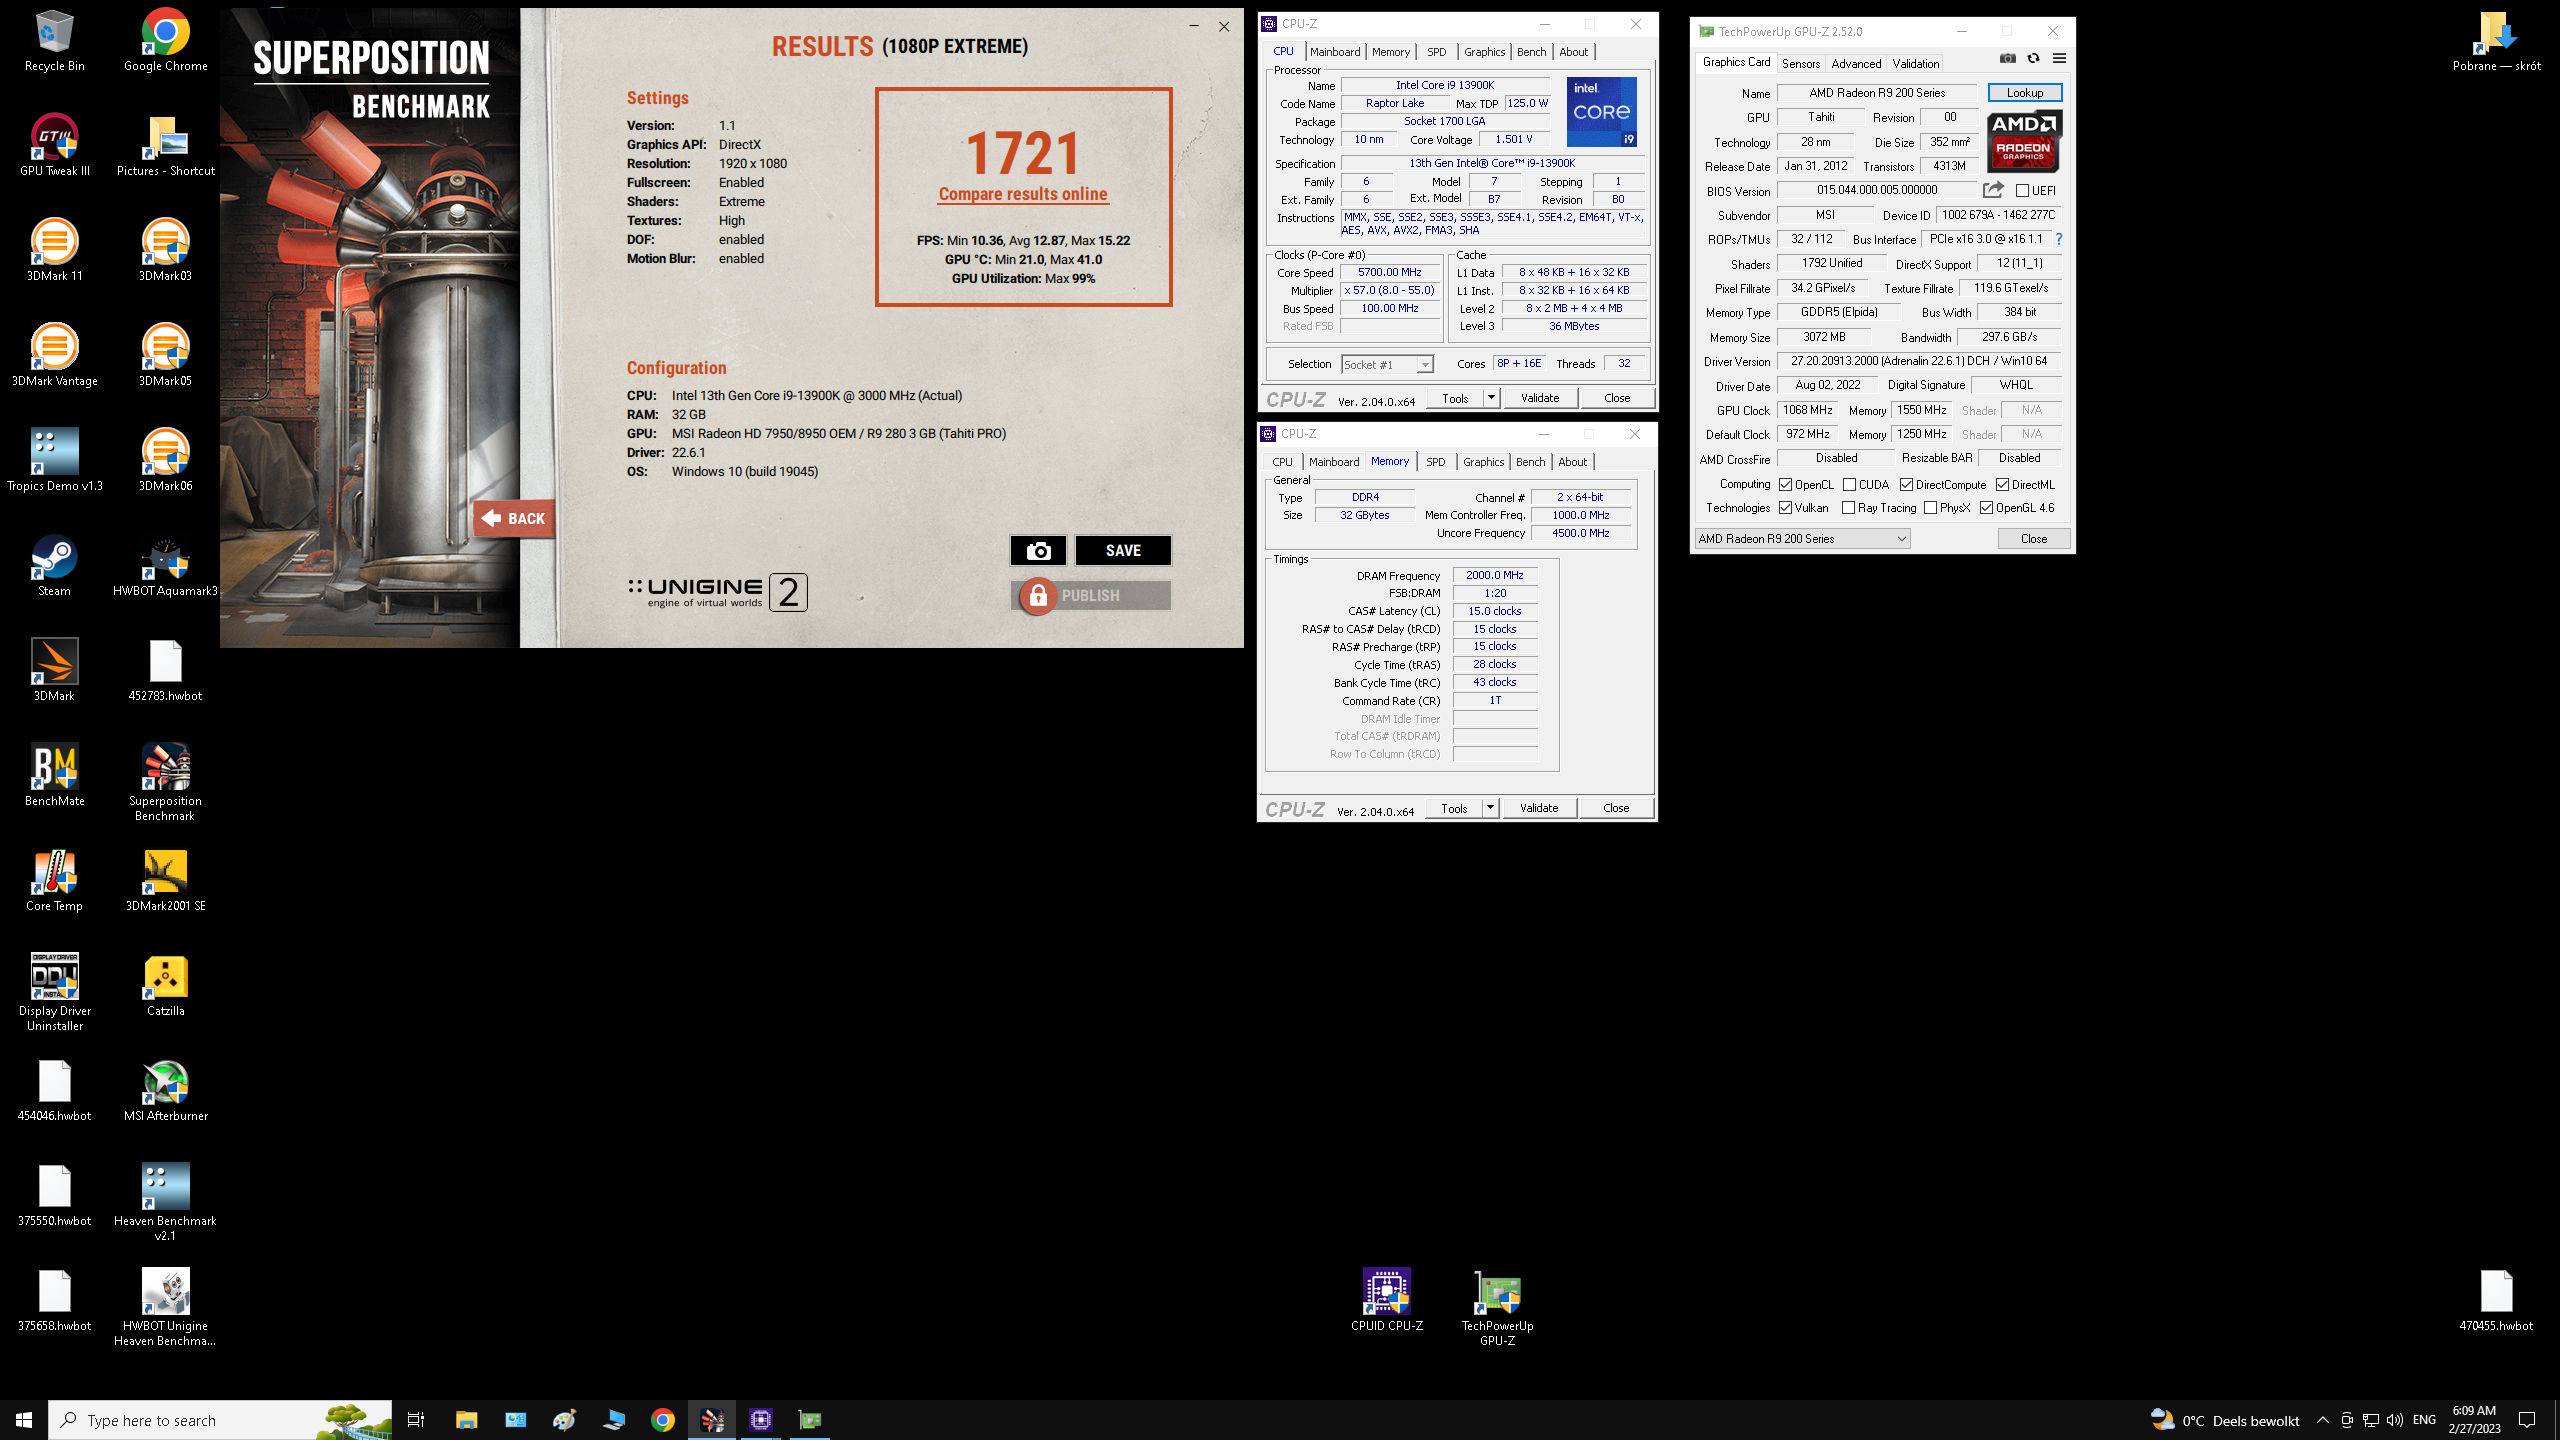
Task: Click the volume icon in system tray
Action: [2394, 1420]
